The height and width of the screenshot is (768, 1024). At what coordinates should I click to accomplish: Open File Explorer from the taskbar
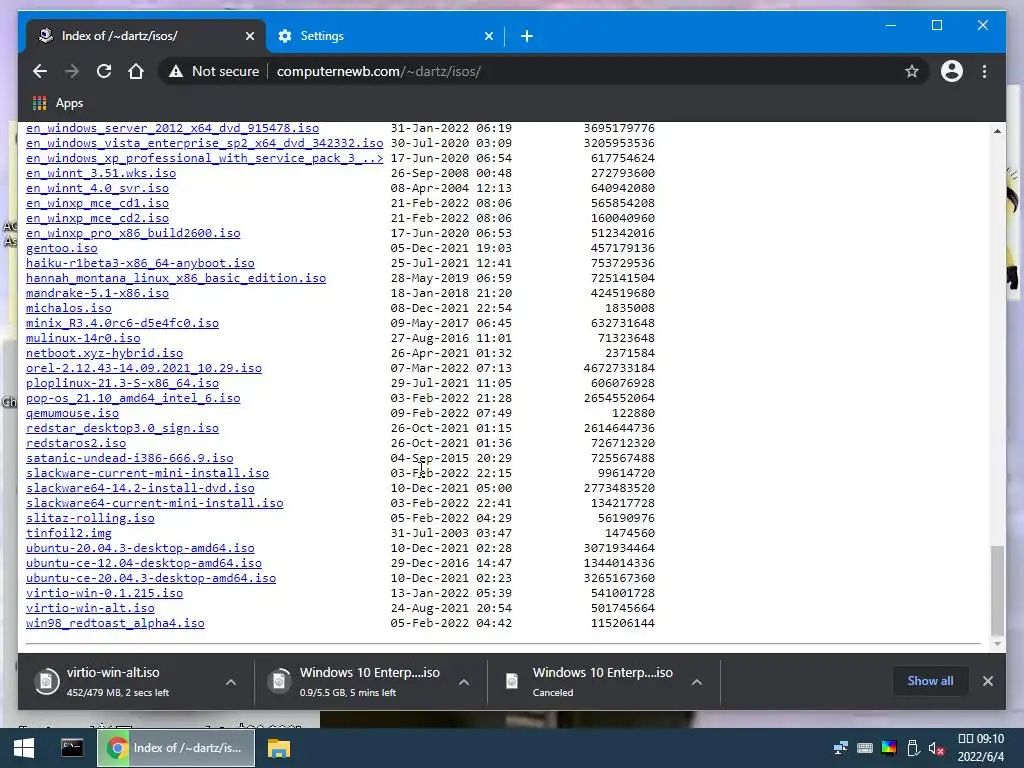[x=279, y=748]
